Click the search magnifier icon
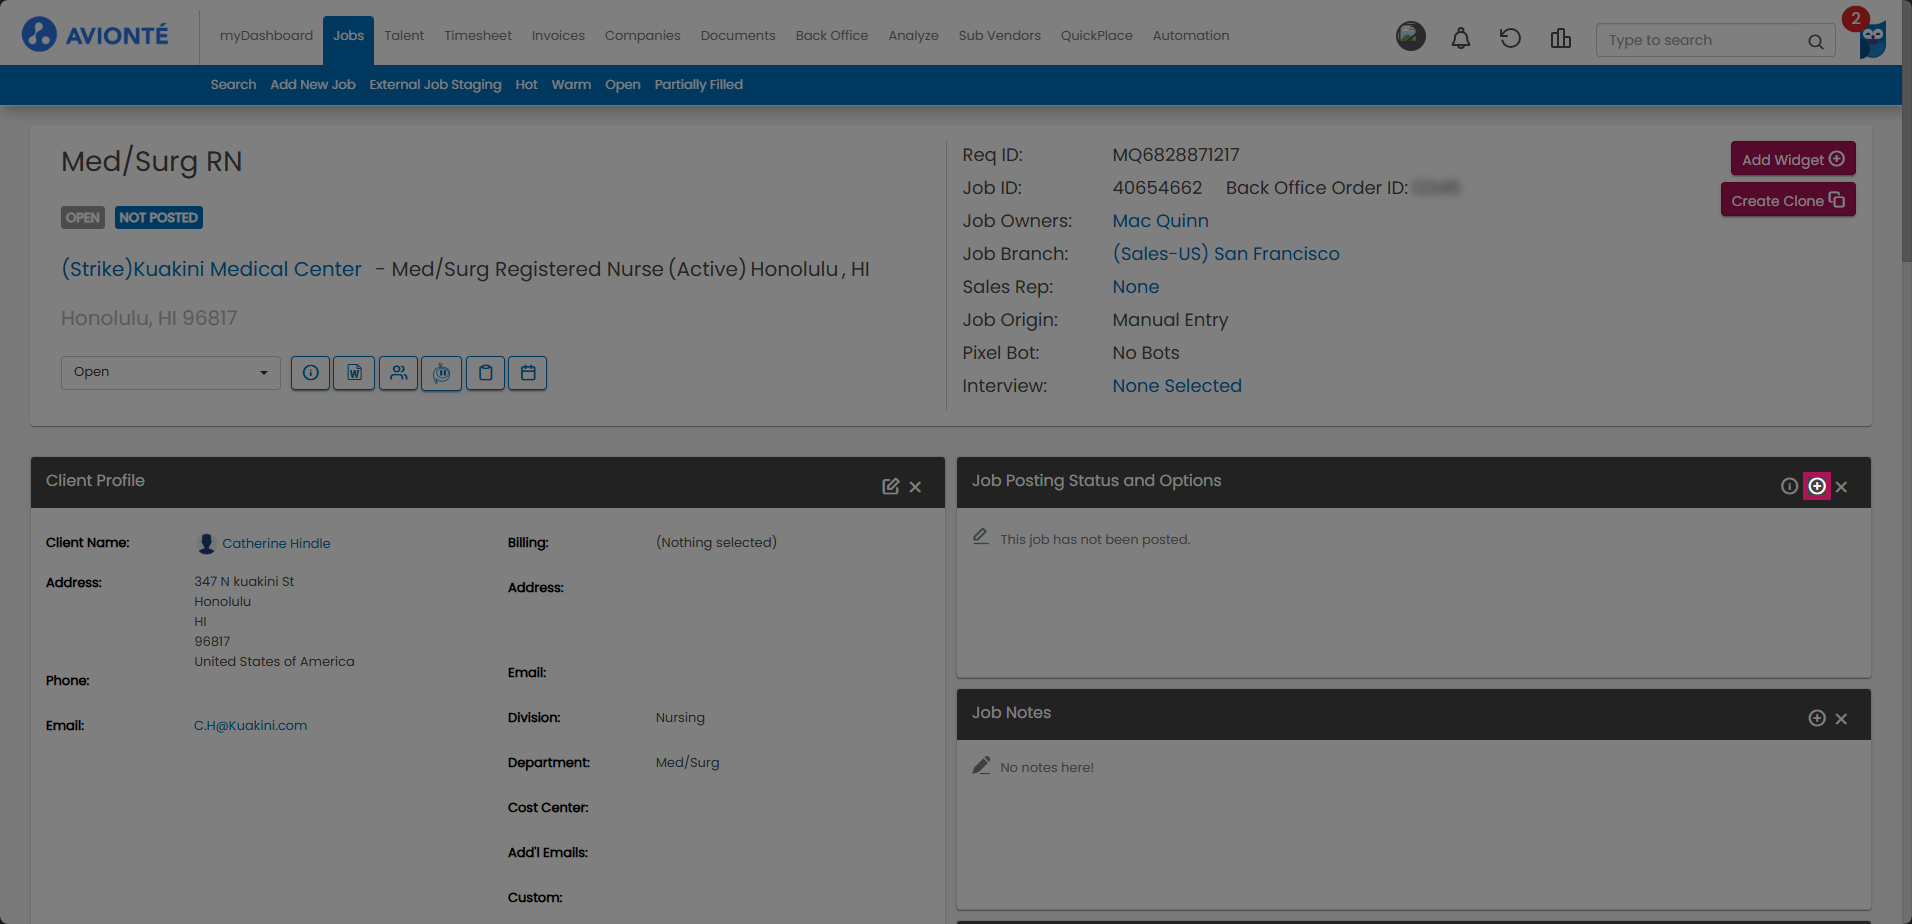This screenshot has width=1912, height=924. point(1816,41)
